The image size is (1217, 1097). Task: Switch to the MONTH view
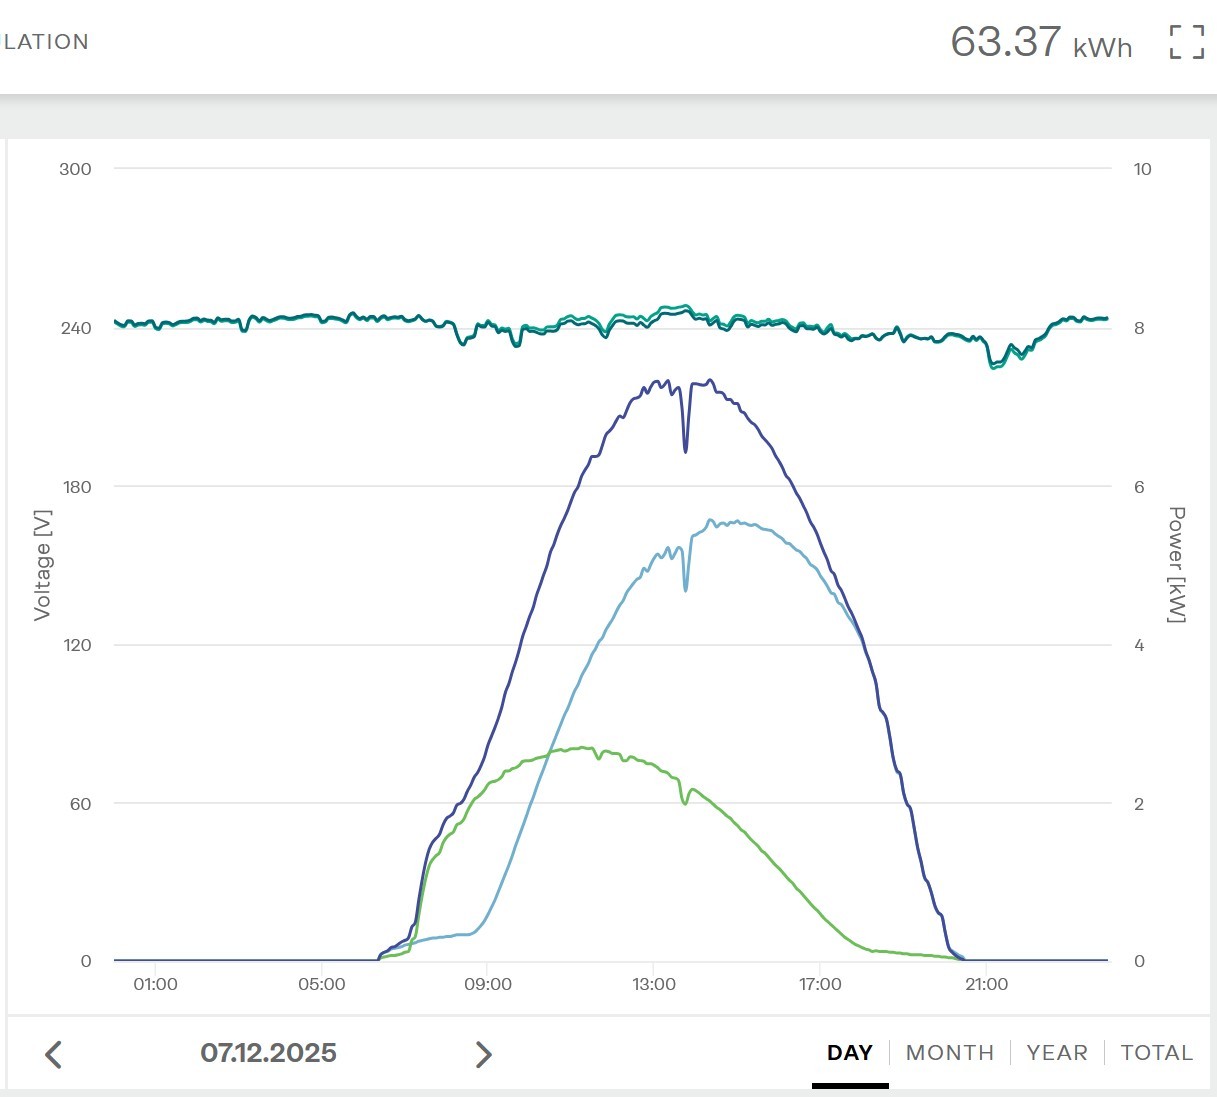point(949,1053)
